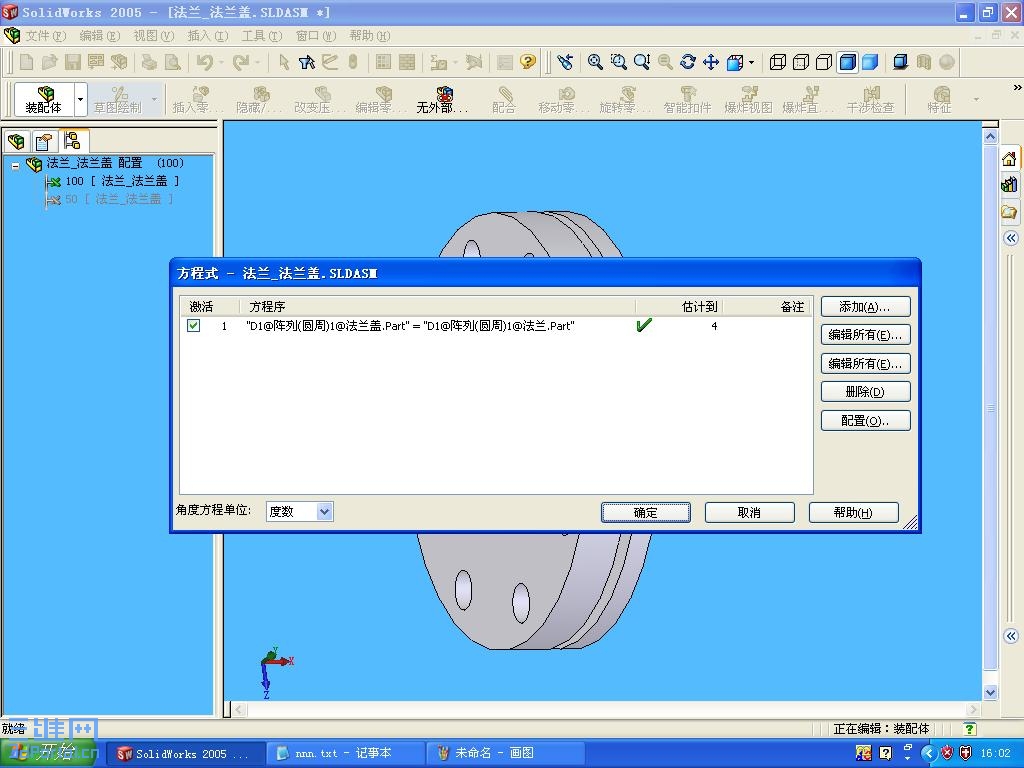Screen dimensions: 1024x768
Task: Click the 帮助(H) button in dialog
Action: pos(853,512)
